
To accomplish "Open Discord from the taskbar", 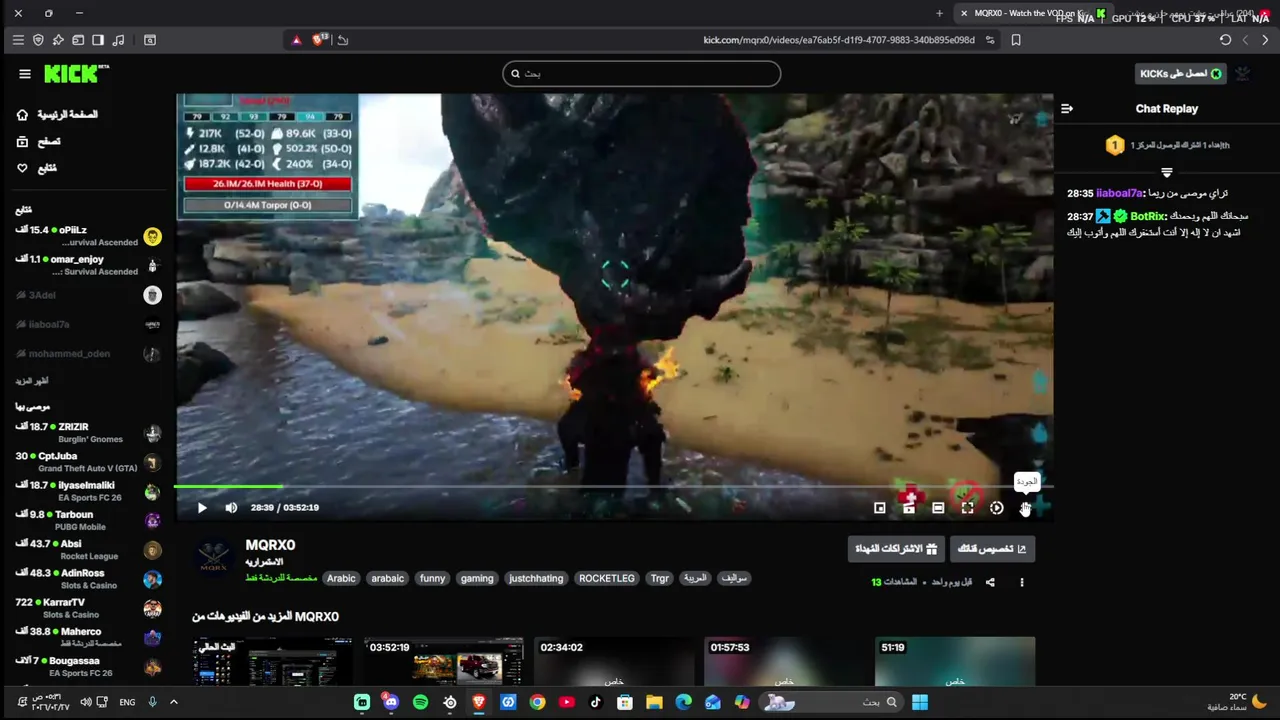I will 391,702.
